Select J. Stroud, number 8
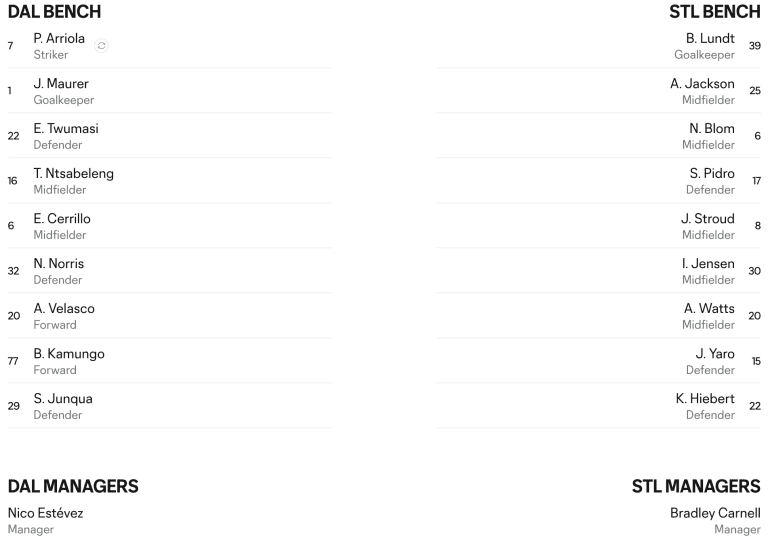 599,226
